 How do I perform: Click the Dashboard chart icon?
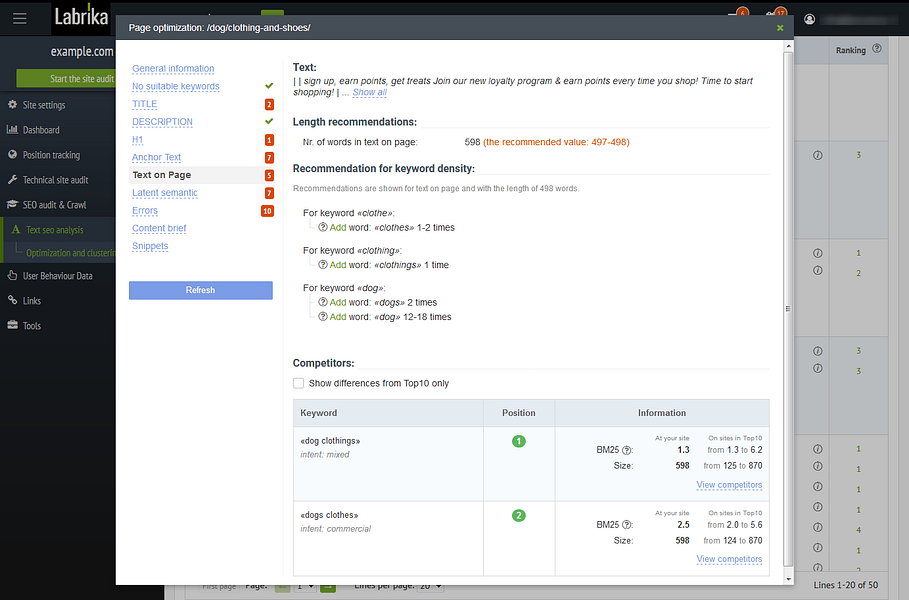click(12, 129)
